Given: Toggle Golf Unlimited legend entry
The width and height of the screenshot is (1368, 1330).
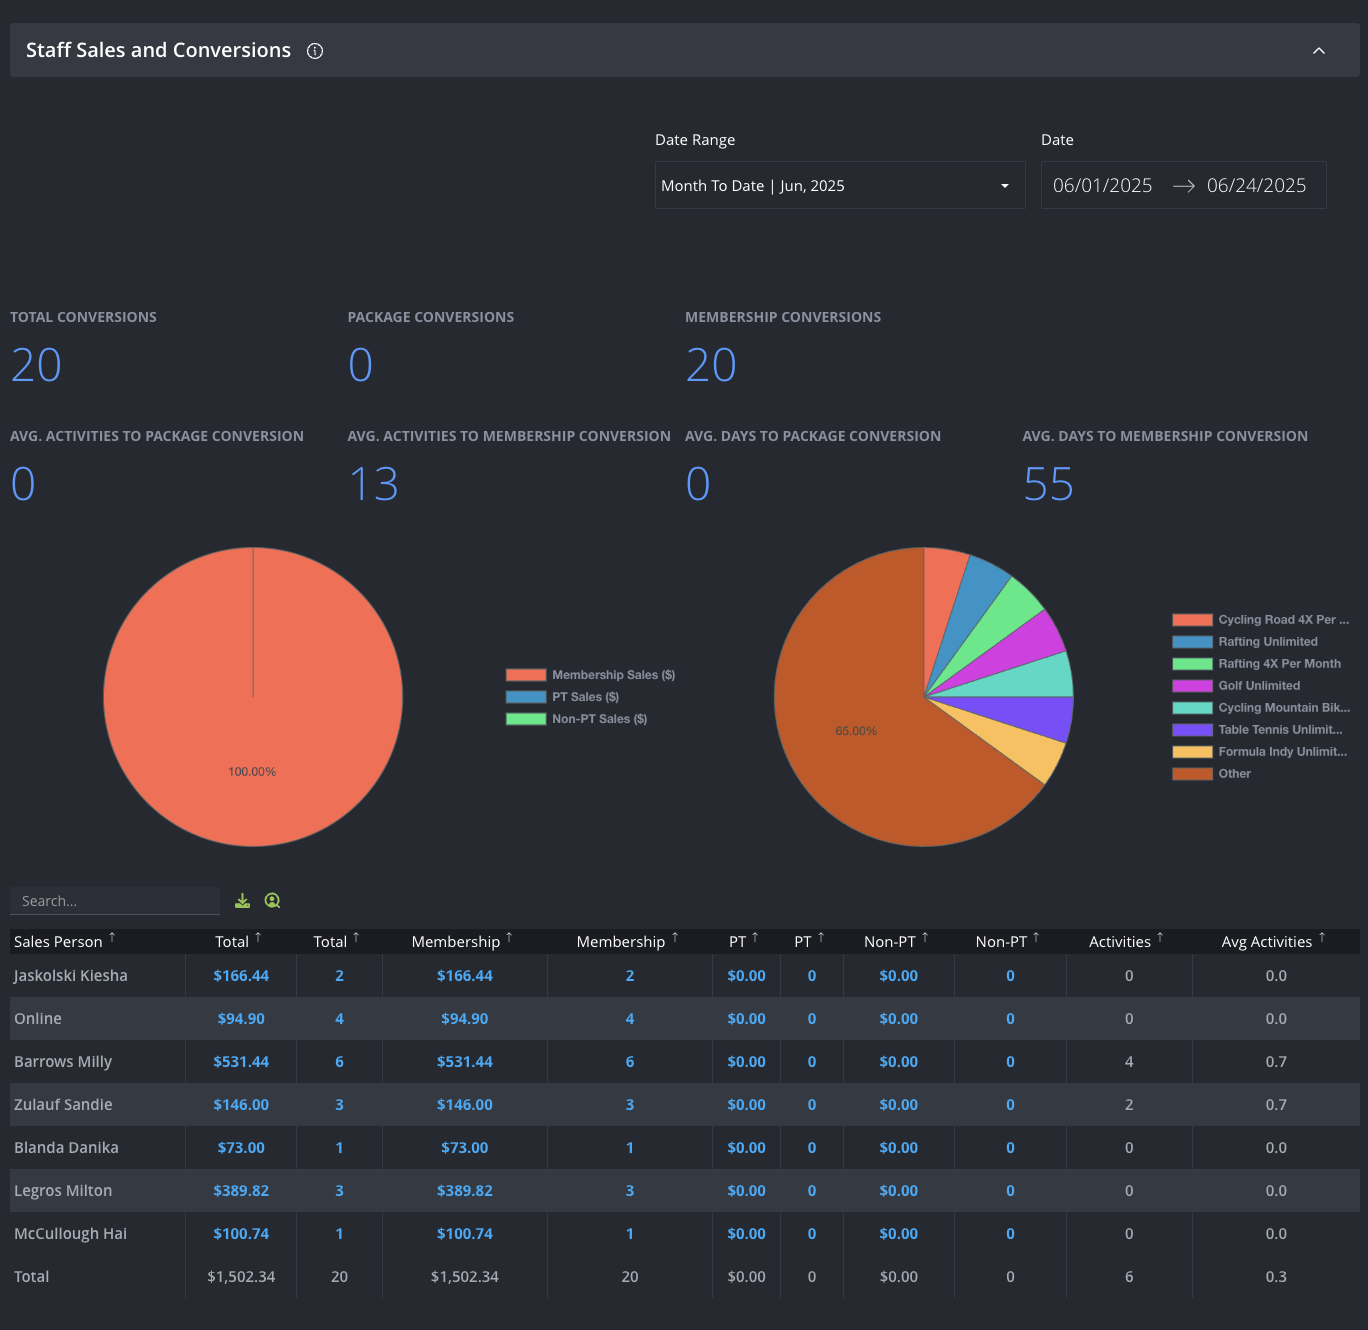Looking at the screenshot, I should [1237, 686].
